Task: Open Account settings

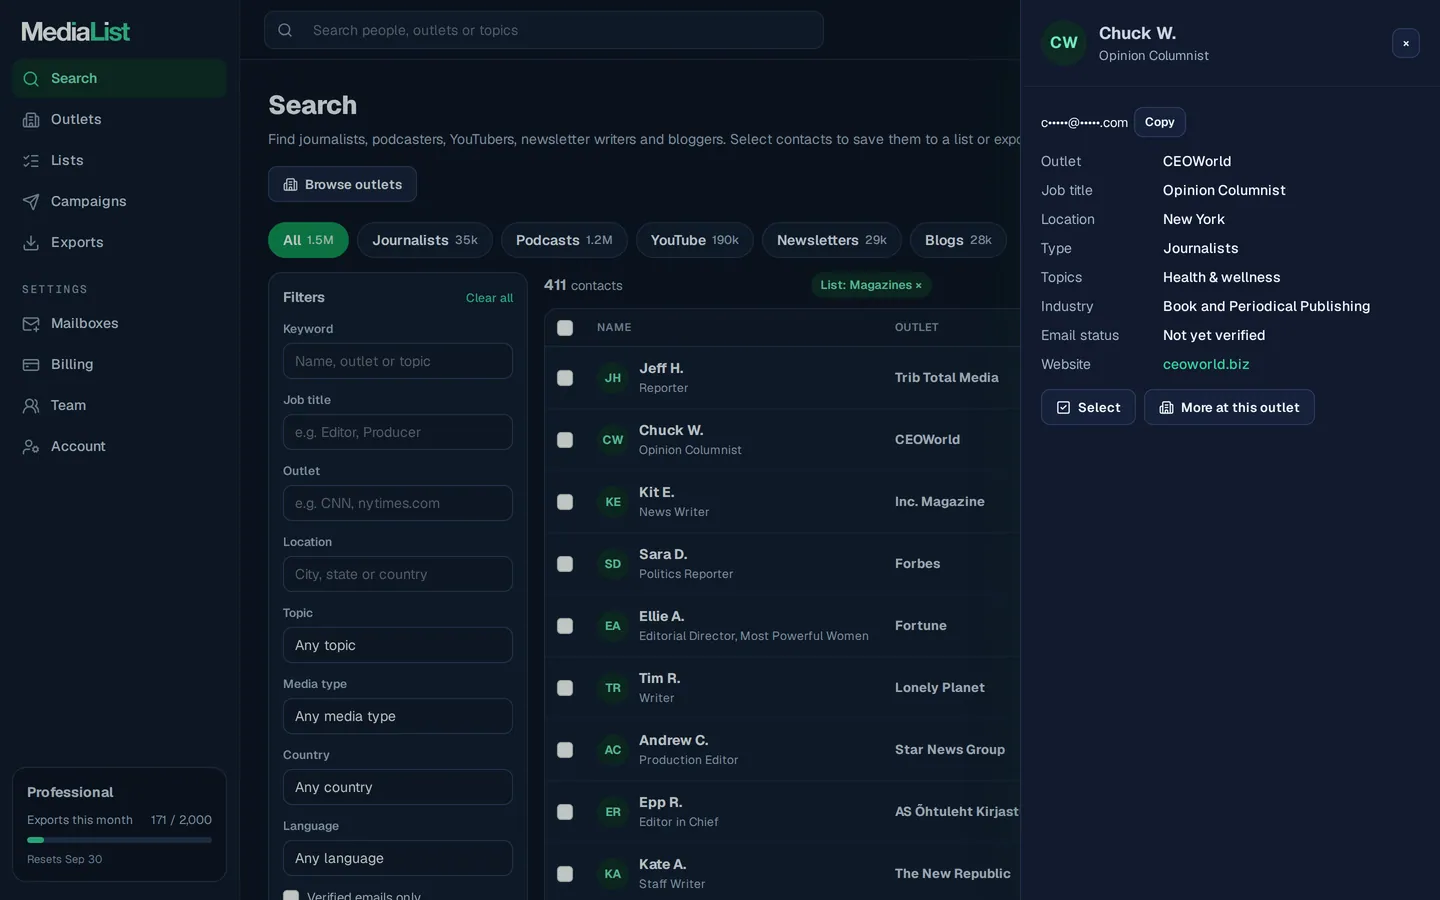Action: tap(119, 446)
